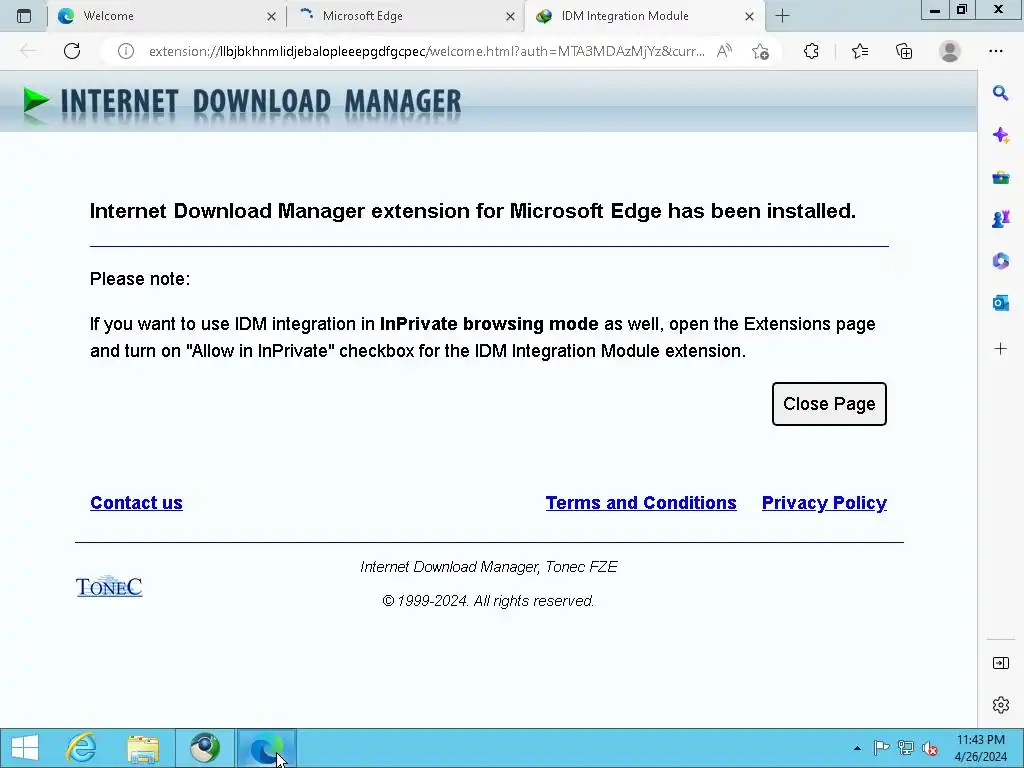This screenshot has height=768, width=1024.
Task: Refresh the current page
Action: point(72,51)
